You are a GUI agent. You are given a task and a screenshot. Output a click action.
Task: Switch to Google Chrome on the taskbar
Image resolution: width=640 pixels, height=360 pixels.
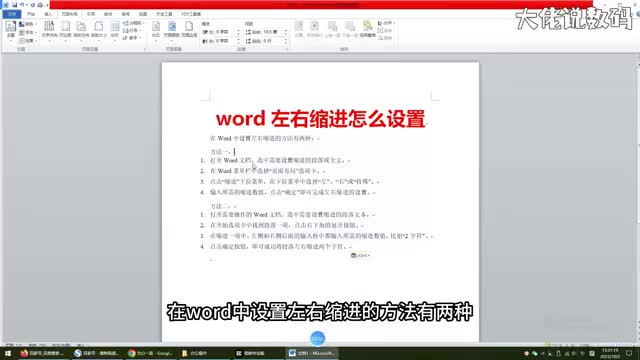[150, 353]
